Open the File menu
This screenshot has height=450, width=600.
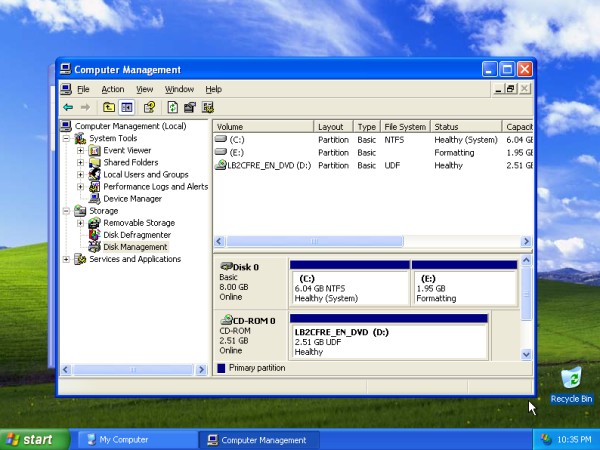[83, 89]
